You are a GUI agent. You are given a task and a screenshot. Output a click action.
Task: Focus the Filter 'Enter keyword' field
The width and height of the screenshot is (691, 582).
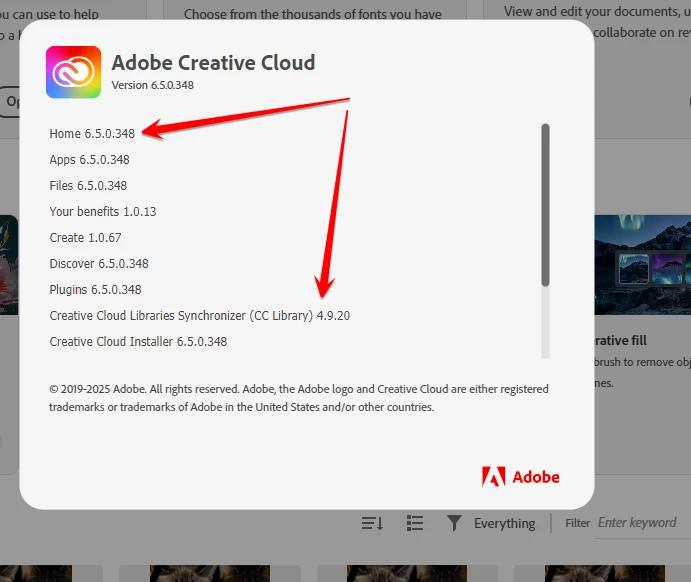coord(644,523)
